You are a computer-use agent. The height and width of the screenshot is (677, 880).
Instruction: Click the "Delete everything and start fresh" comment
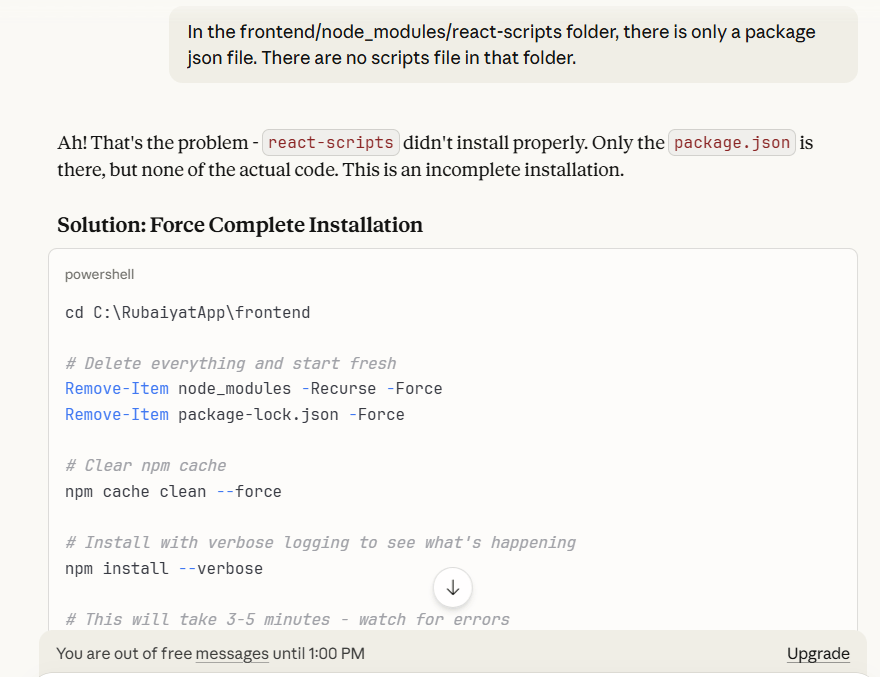pyautogui.click(x=230, y=363)
